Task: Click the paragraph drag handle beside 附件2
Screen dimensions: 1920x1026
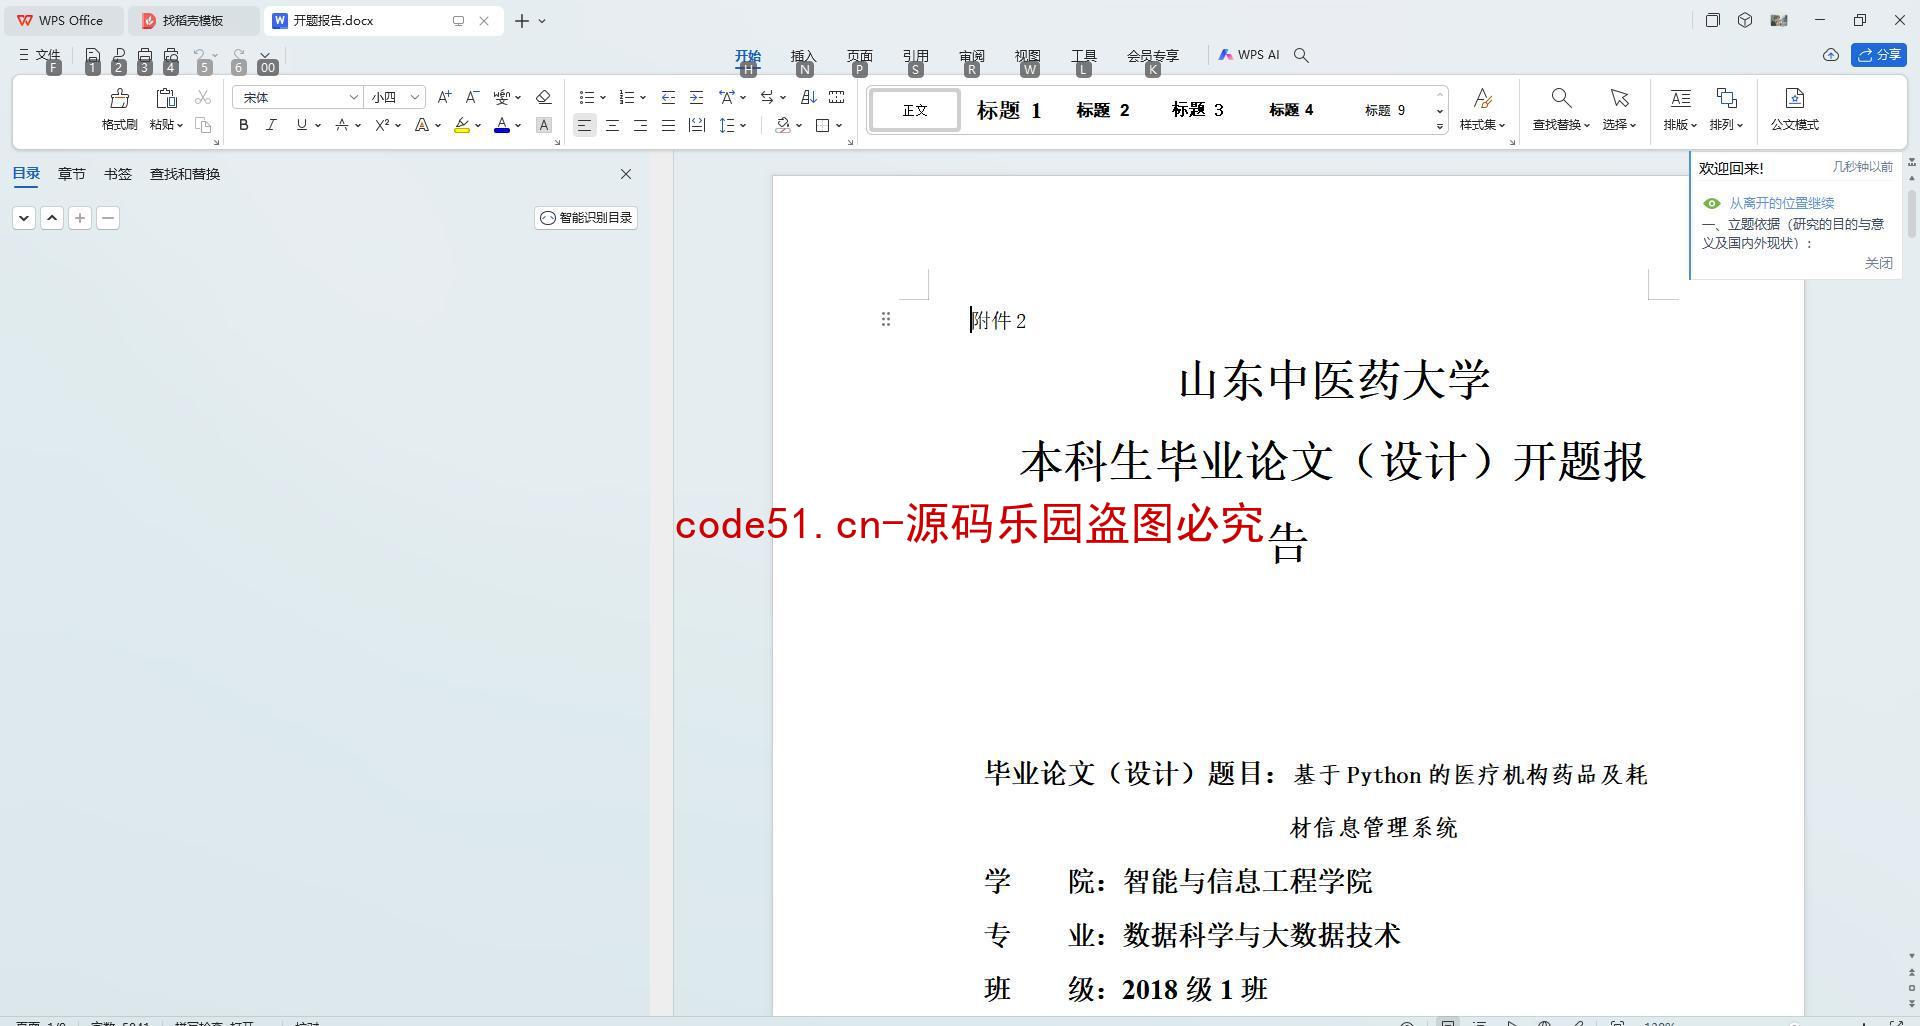Action: coord(885,319)
